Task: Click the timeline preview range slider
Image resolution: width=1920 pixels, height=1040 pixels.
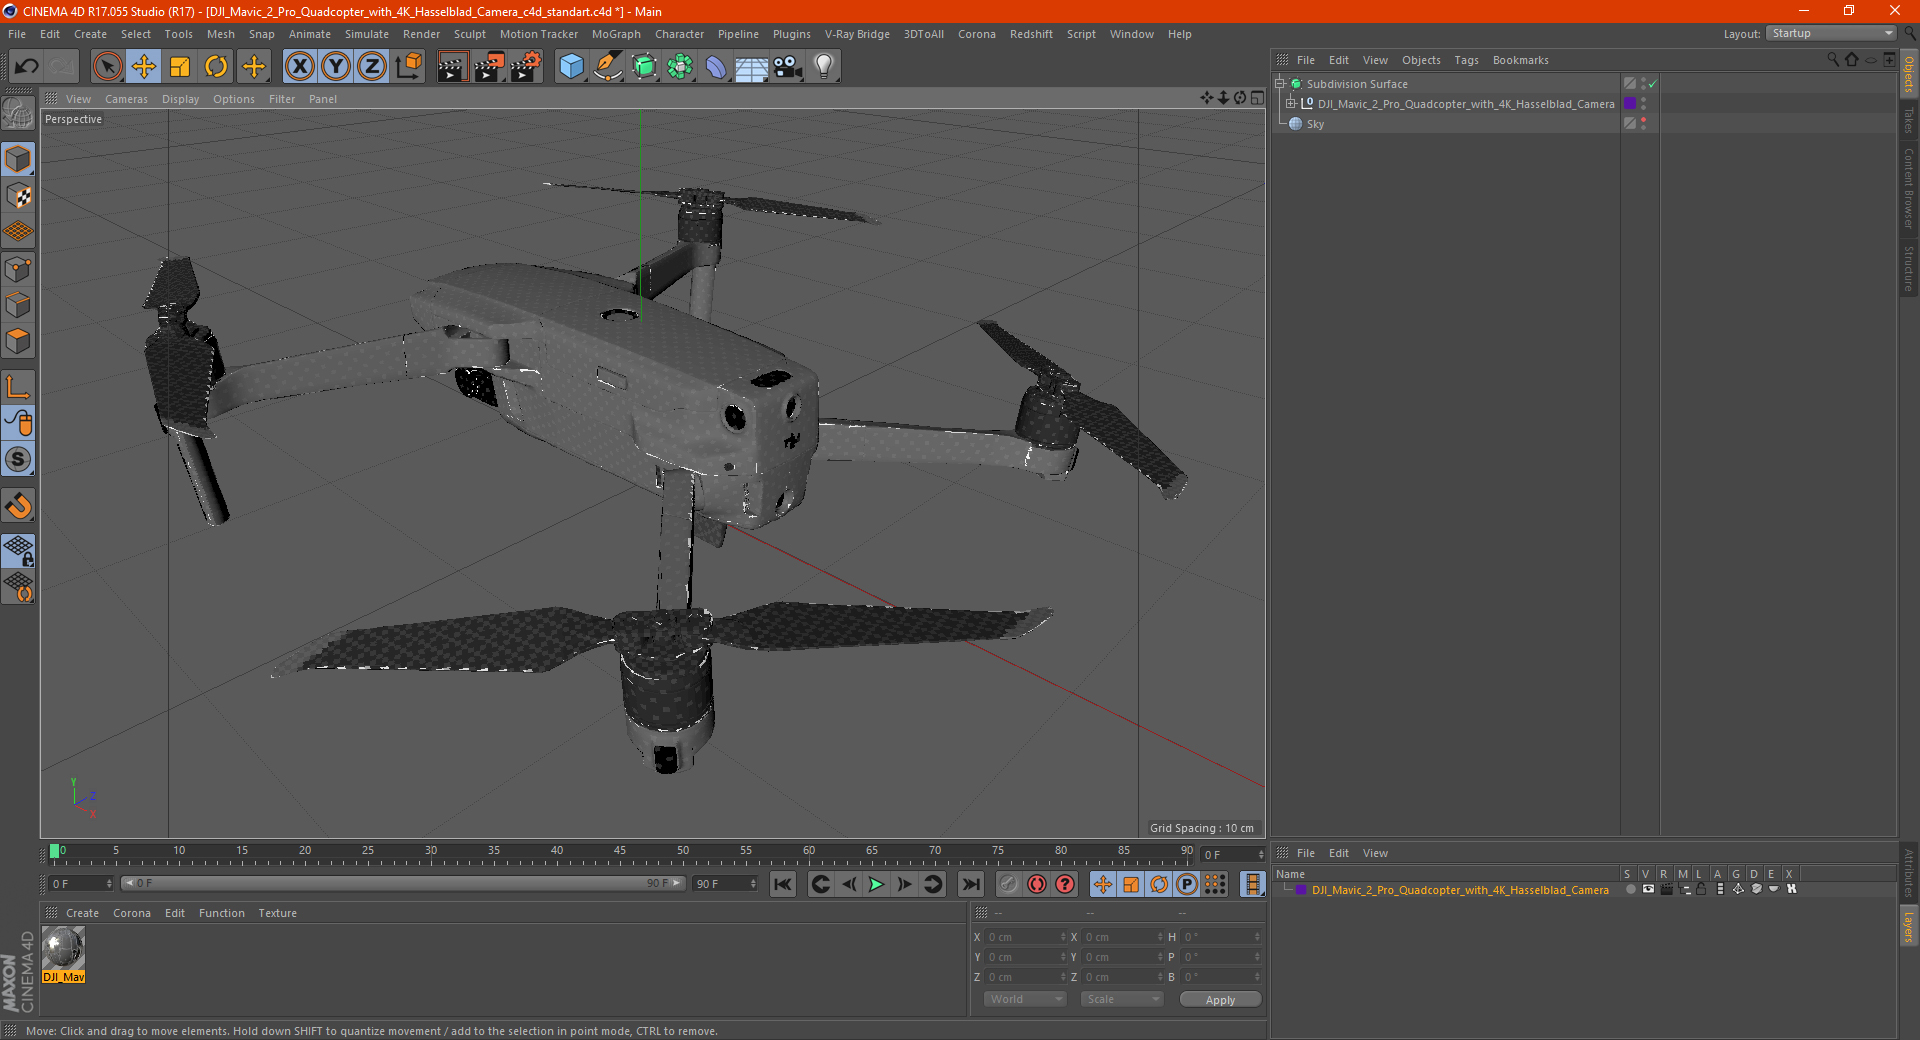Action: (402, 883)
